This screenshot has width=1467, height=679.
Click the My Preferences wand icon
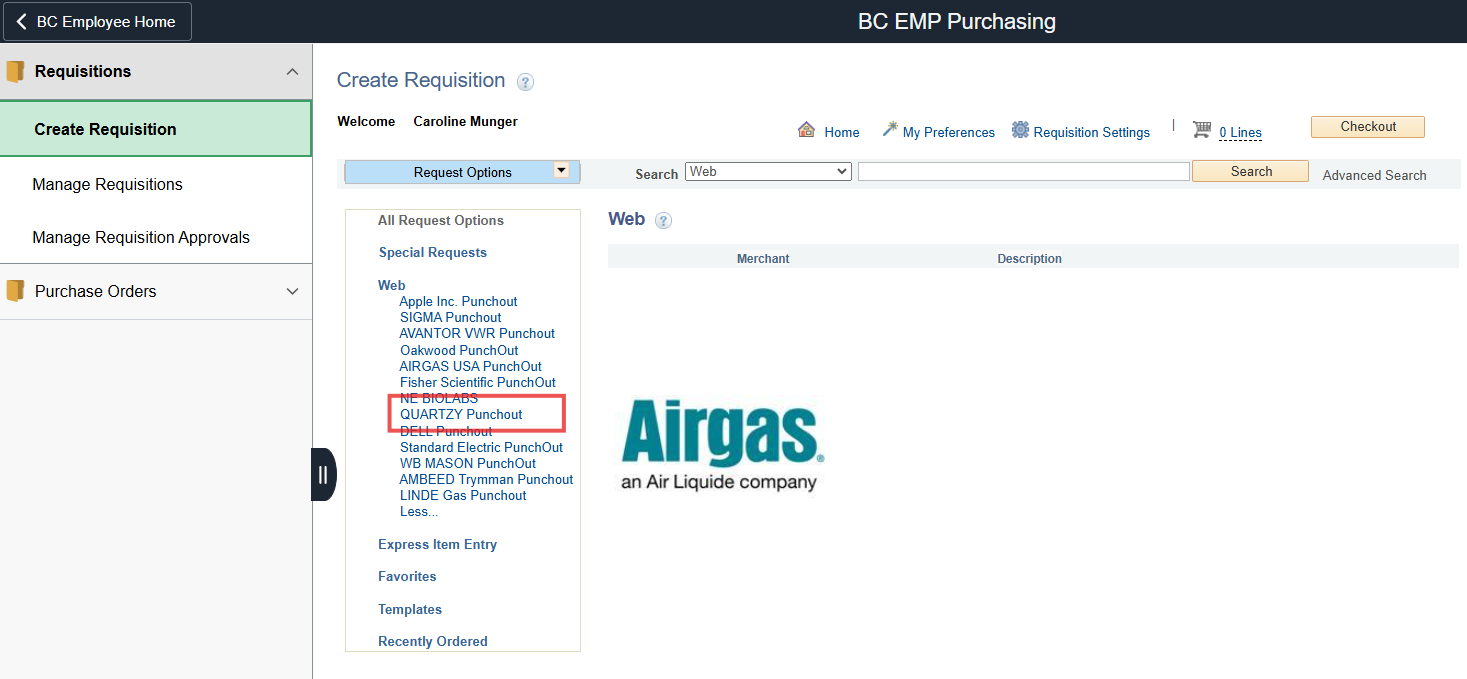(x=890, y=130)
